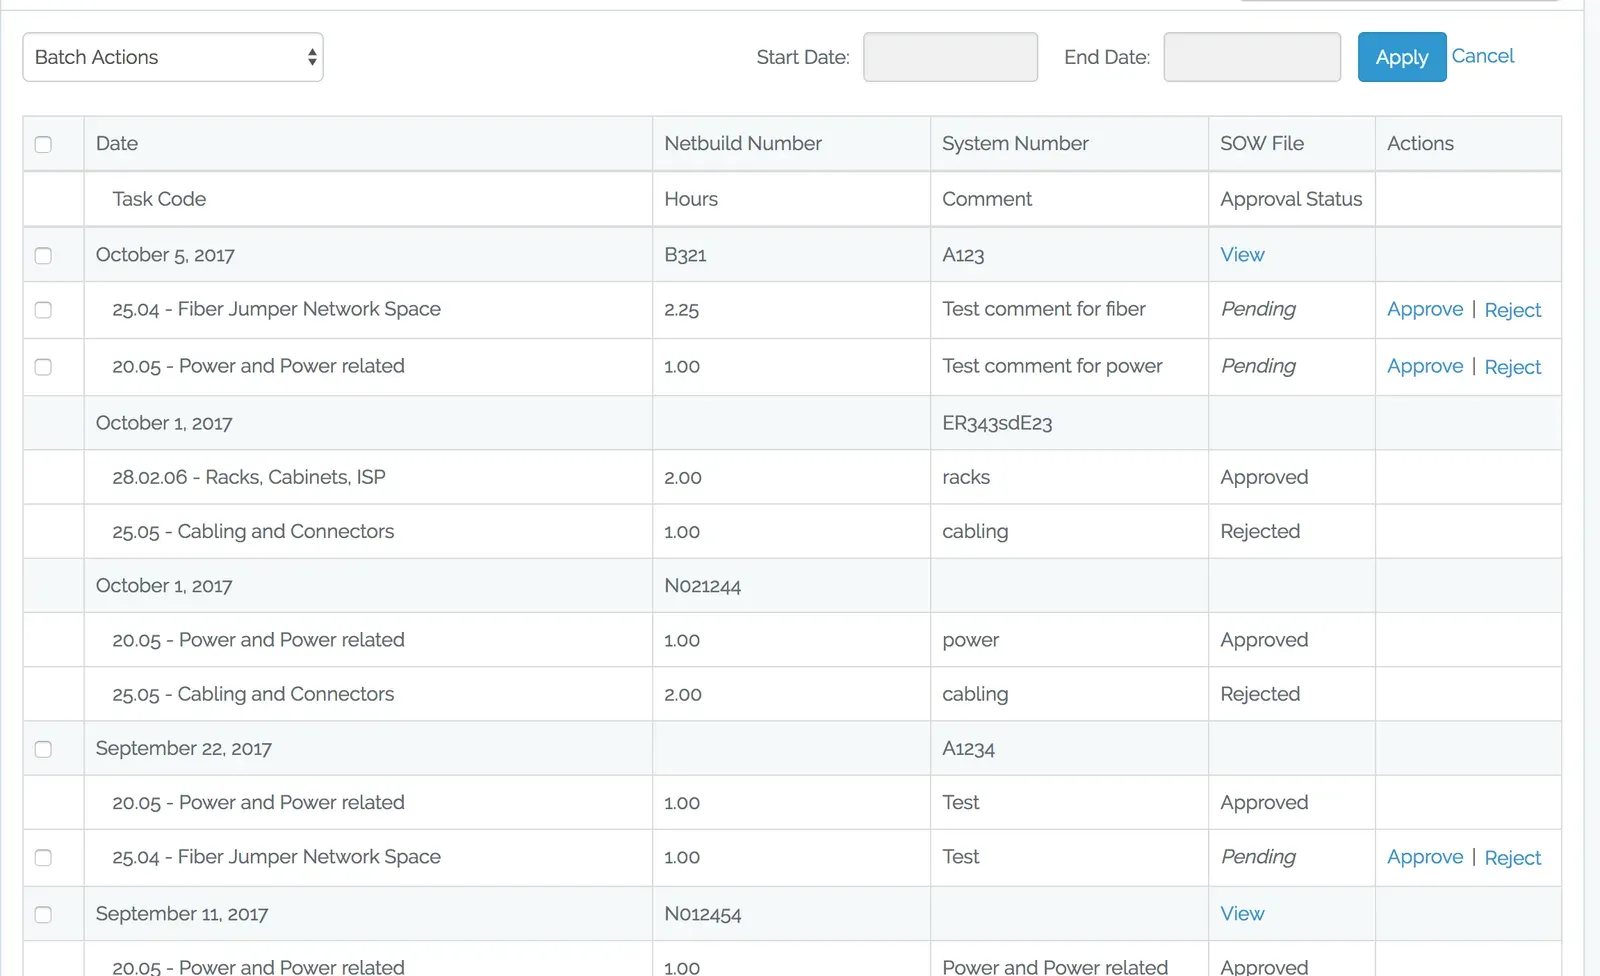Approve the pending September 22 Fiber Jumper entry

pos(1425,857)
